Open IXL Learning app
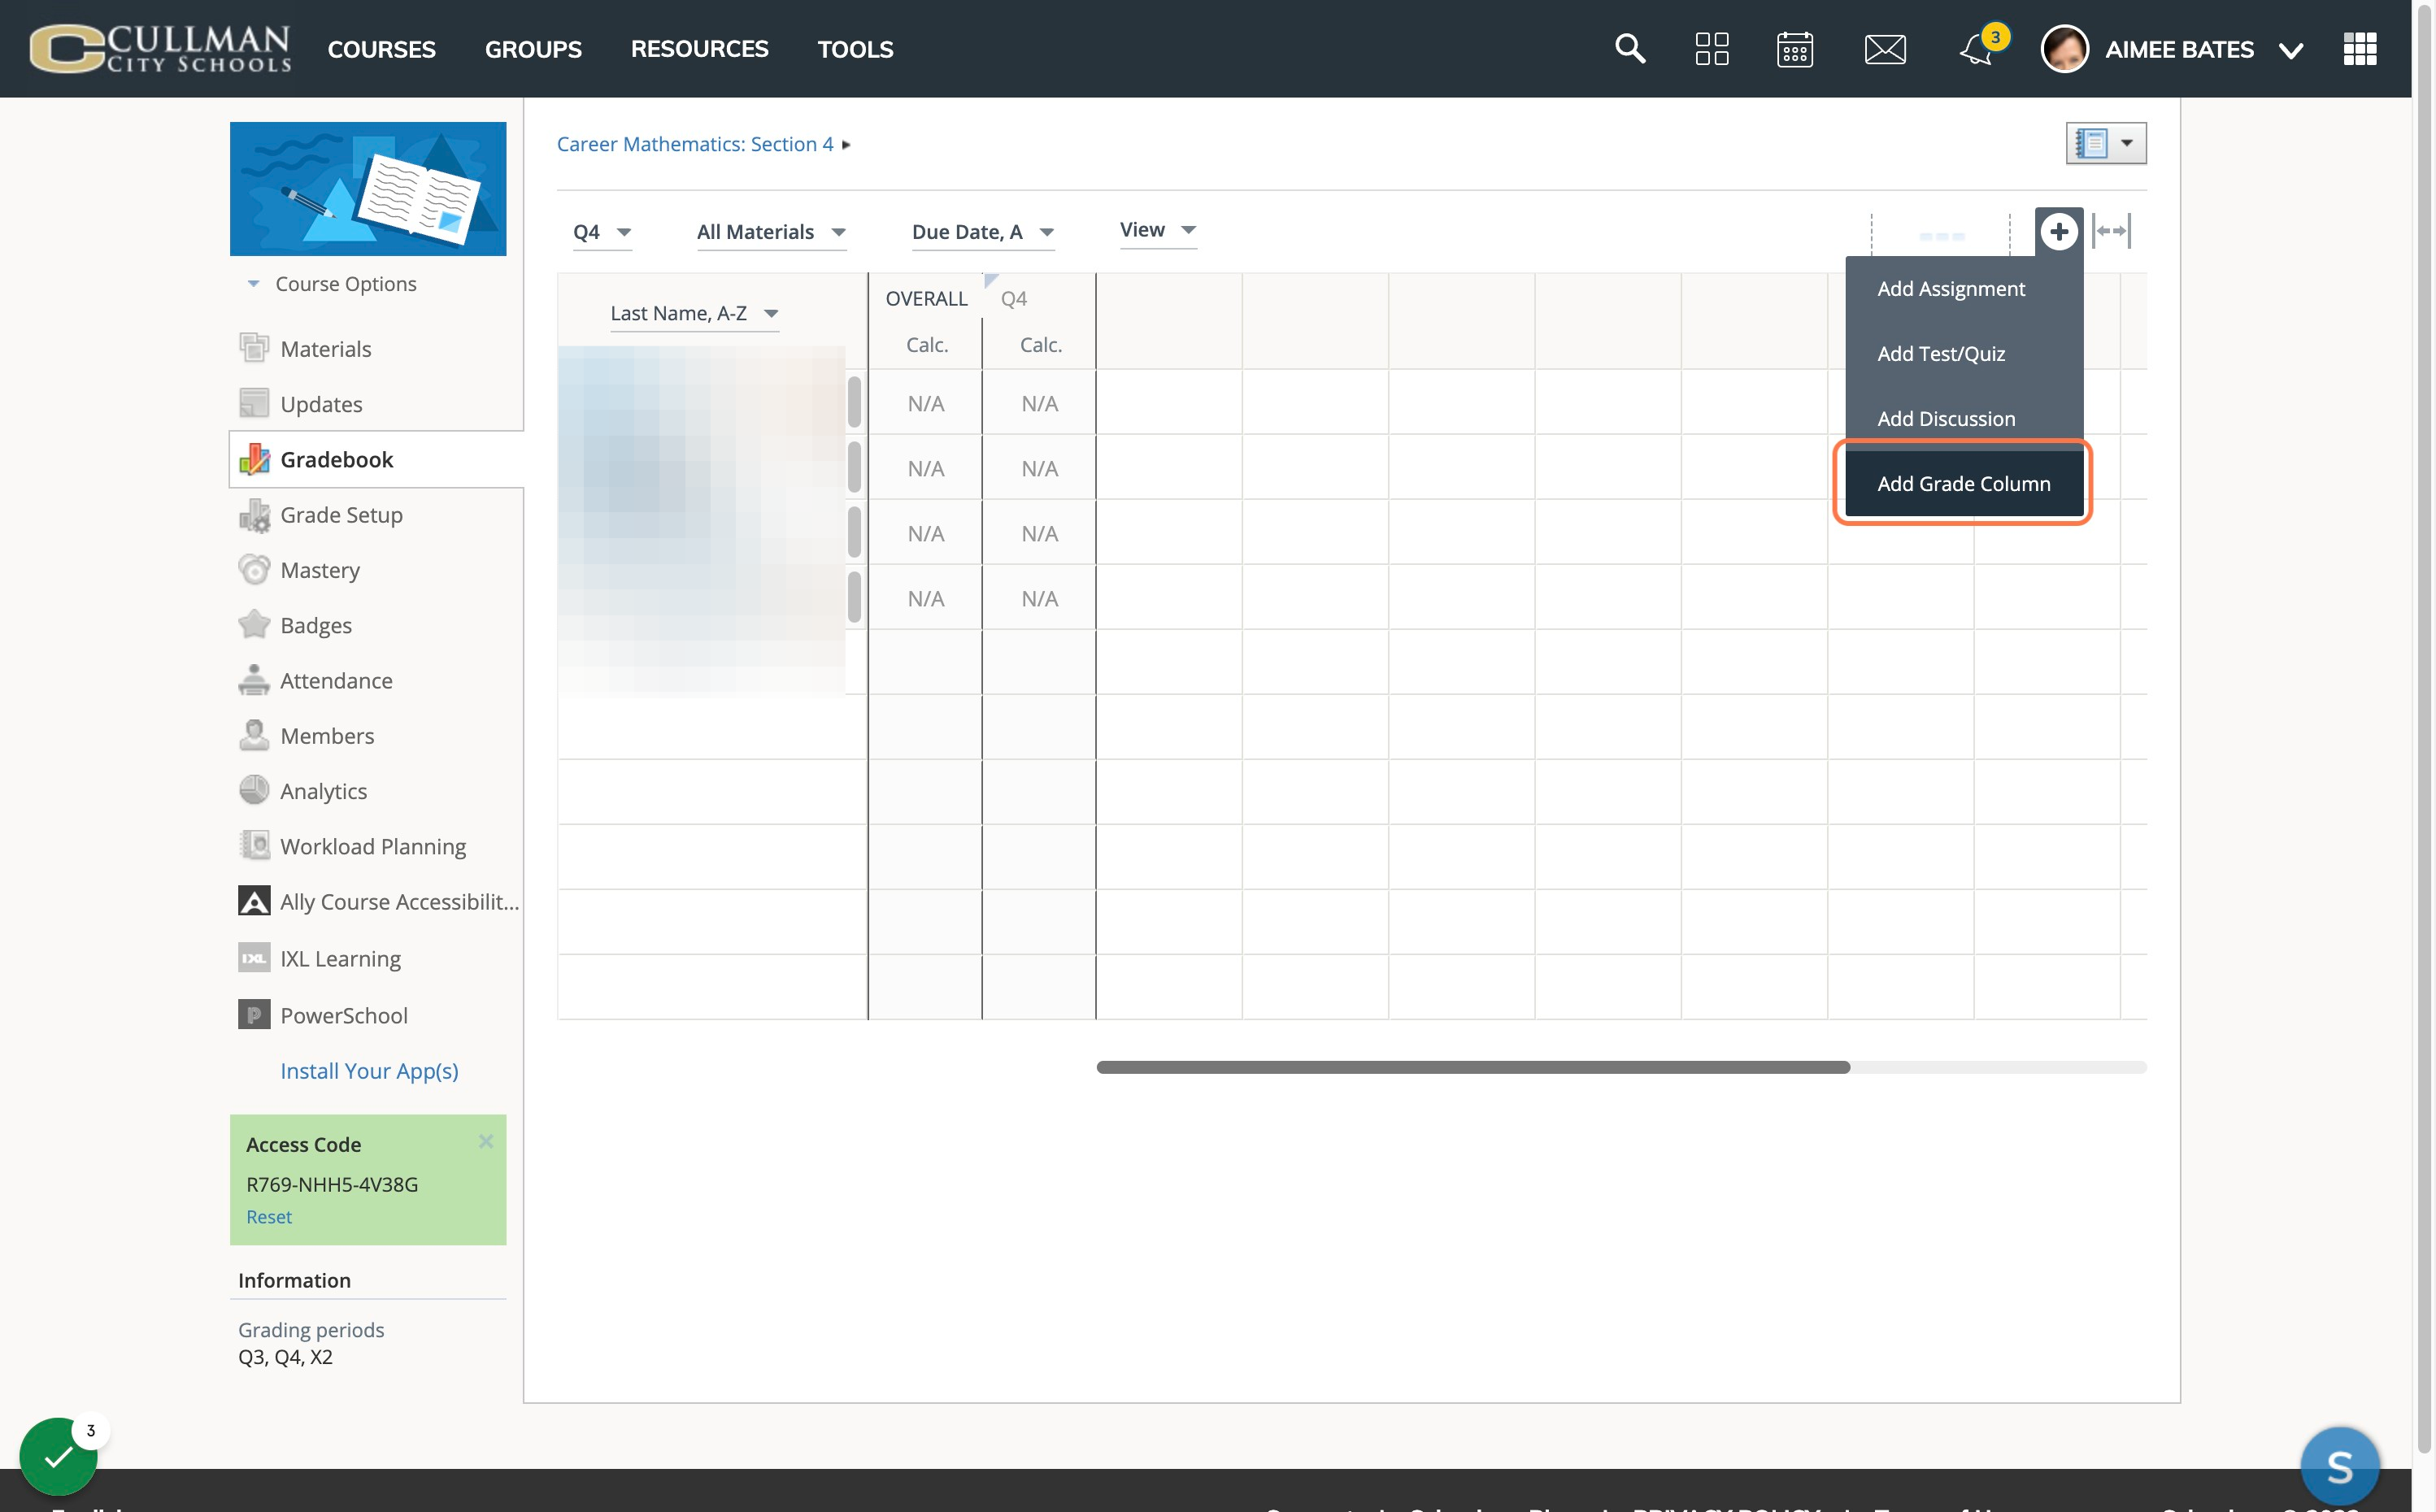The image size is (2436, 1512). 339,958
